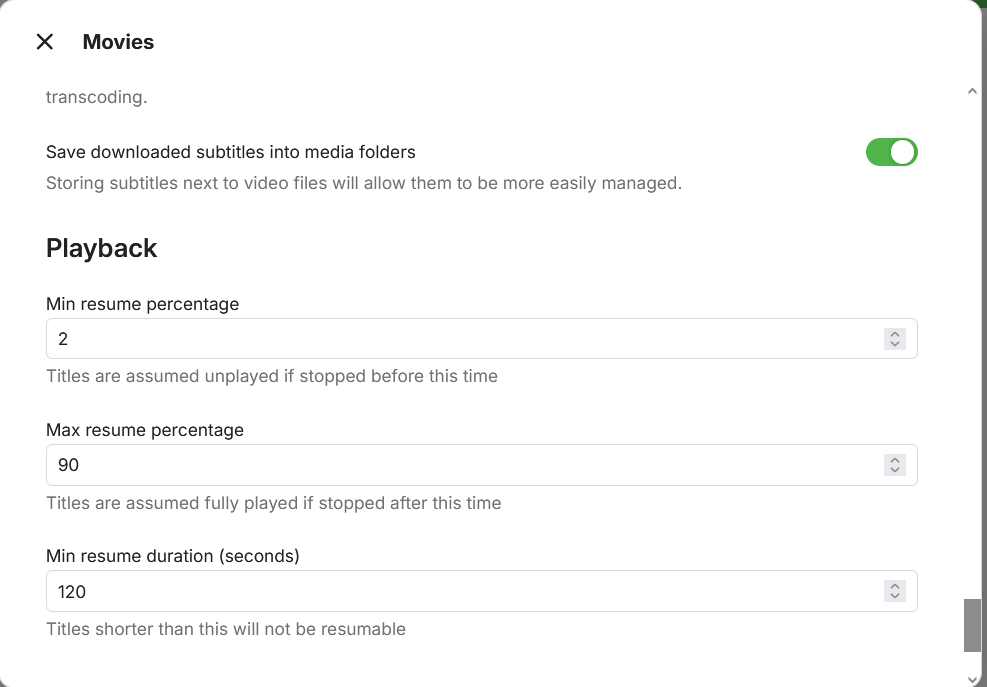Increase Min resume percentage with up arrow
This screenshot has width=987, height=687.
tap(895, 334)
